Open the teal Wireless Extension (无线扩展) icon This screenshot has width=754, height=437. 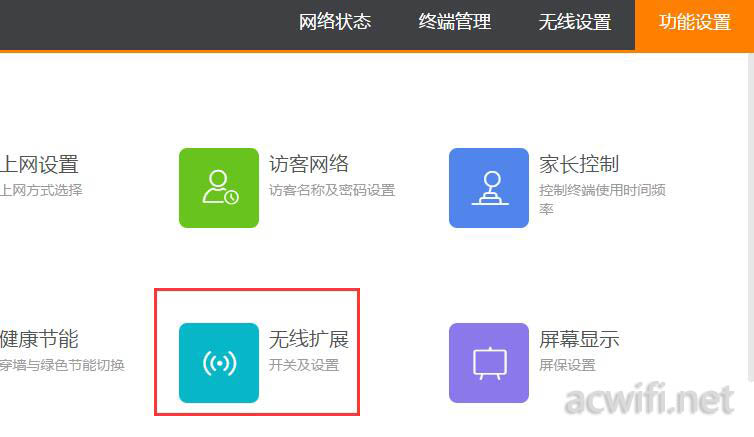pyautogui.click(x=219, y=363)
